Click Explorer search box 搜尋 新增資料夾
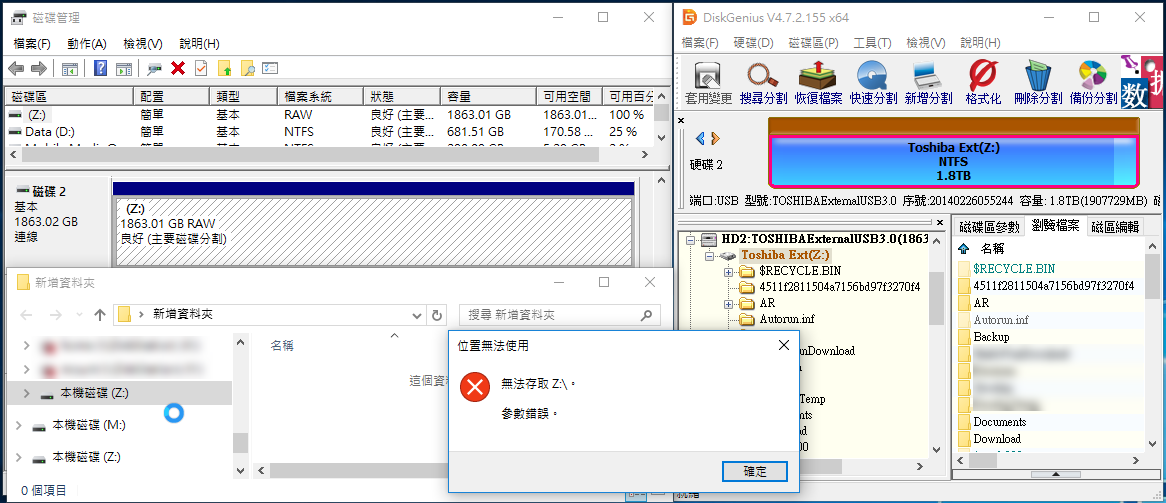 pyautogui.click(x=560, y=315)
